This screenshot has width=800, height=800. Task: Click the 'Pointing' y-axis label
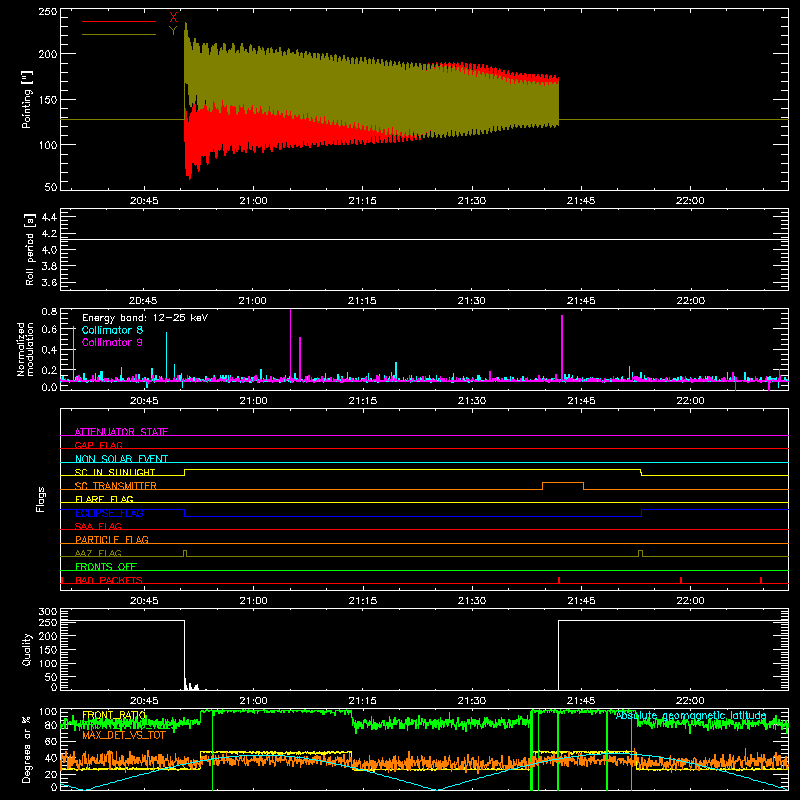(x=27, y=99)
